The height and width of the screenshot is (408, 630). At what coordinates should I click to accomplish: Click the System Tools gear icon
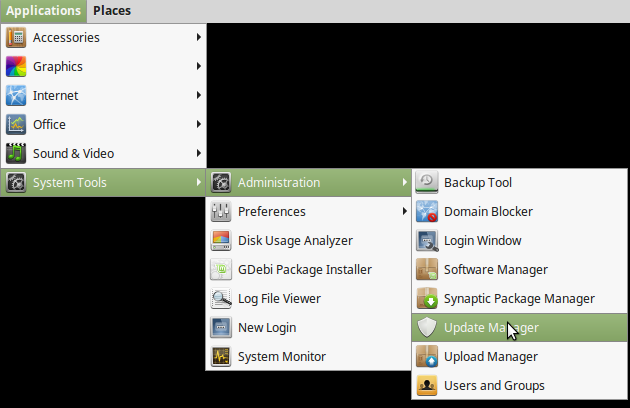(x=16, y=182)
